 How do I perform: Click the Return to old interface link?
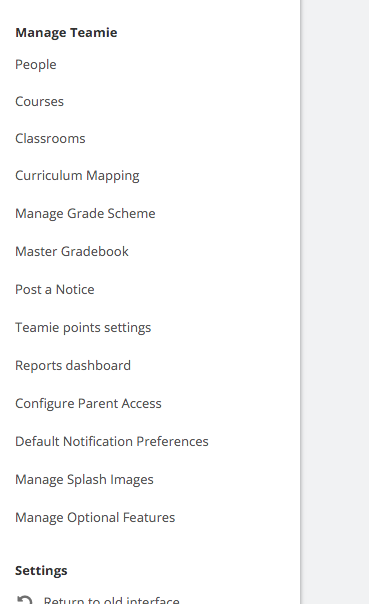(x=111, y=600)
